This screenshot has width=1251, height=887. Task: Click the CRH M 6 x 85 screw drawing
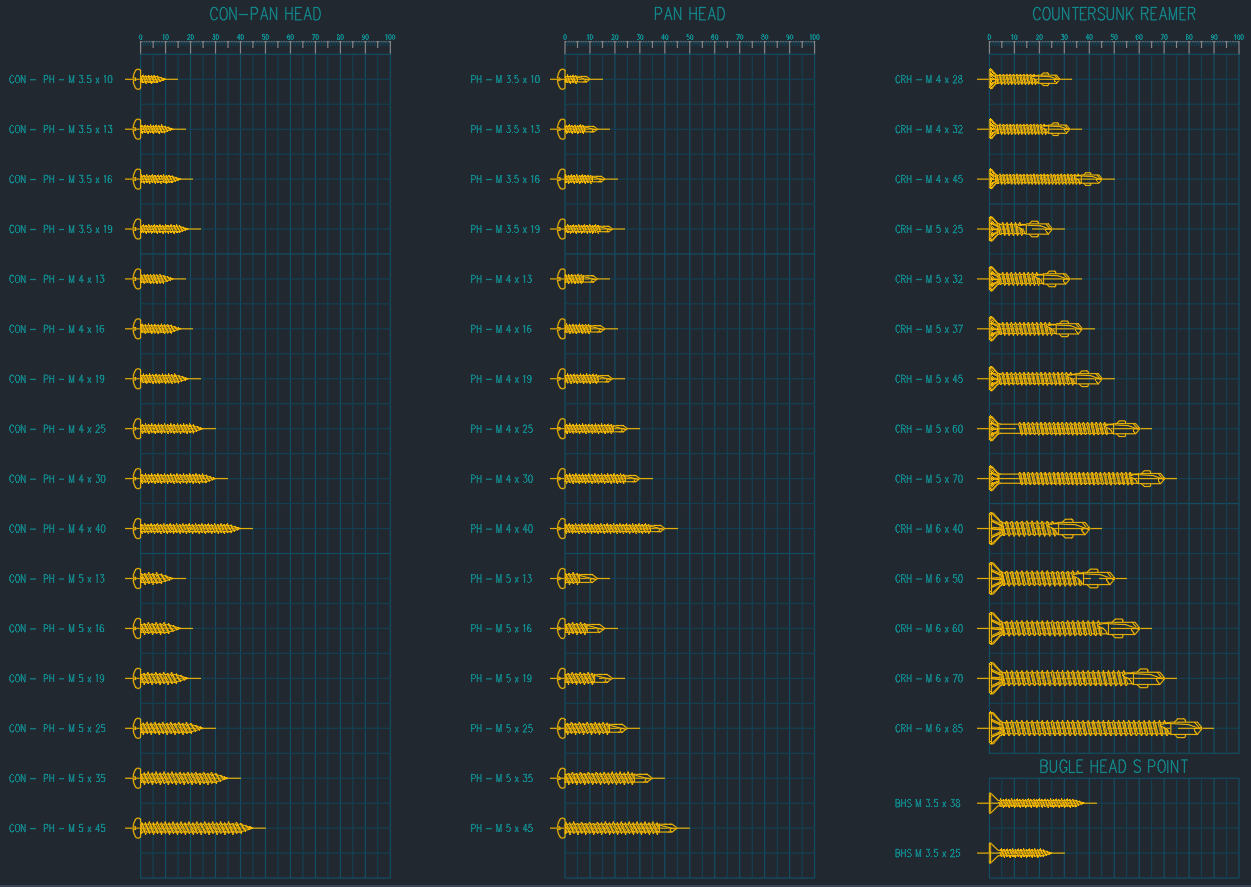click(1095, 729)
